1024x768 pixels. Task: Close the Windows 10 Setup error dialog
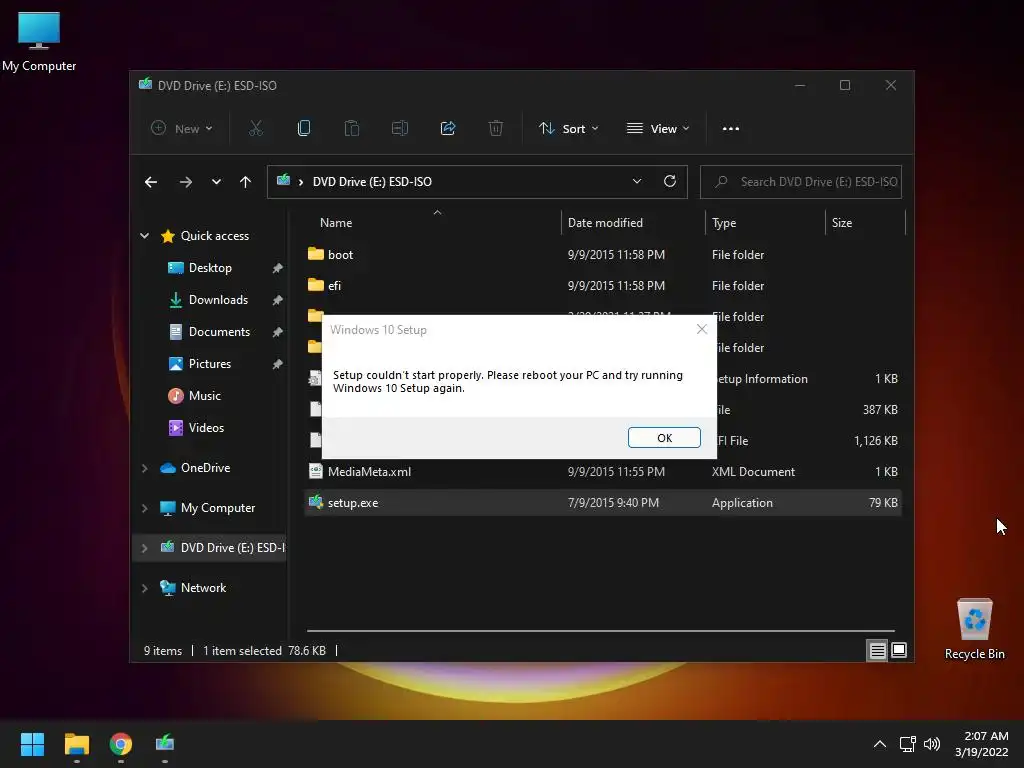tap(702, 329)
